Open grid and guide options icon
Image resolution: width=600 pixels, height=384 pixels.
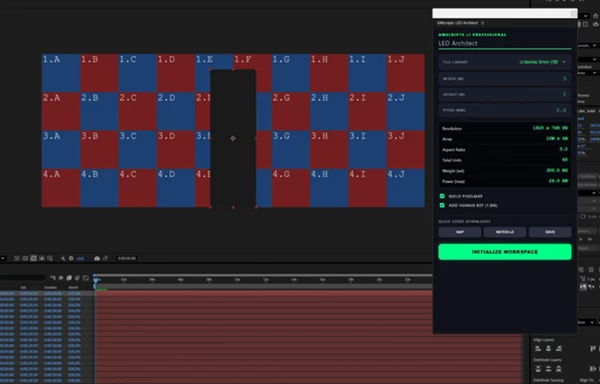(x=50, y=259)
